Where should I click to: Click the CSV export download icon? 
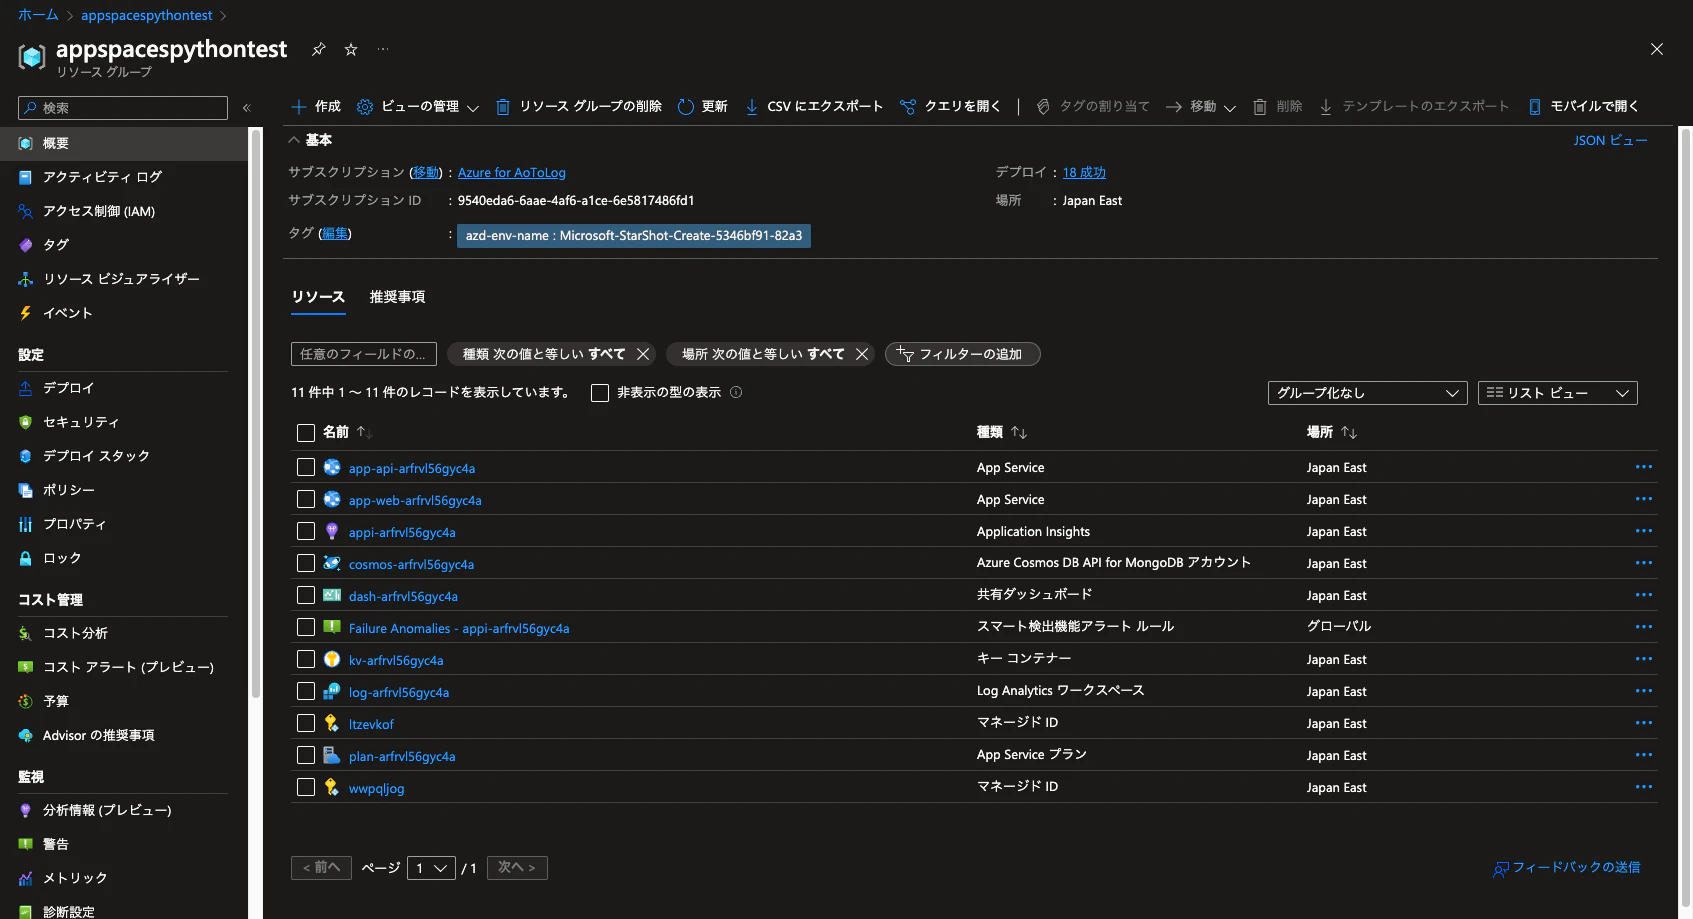click(x=752, y=107)
